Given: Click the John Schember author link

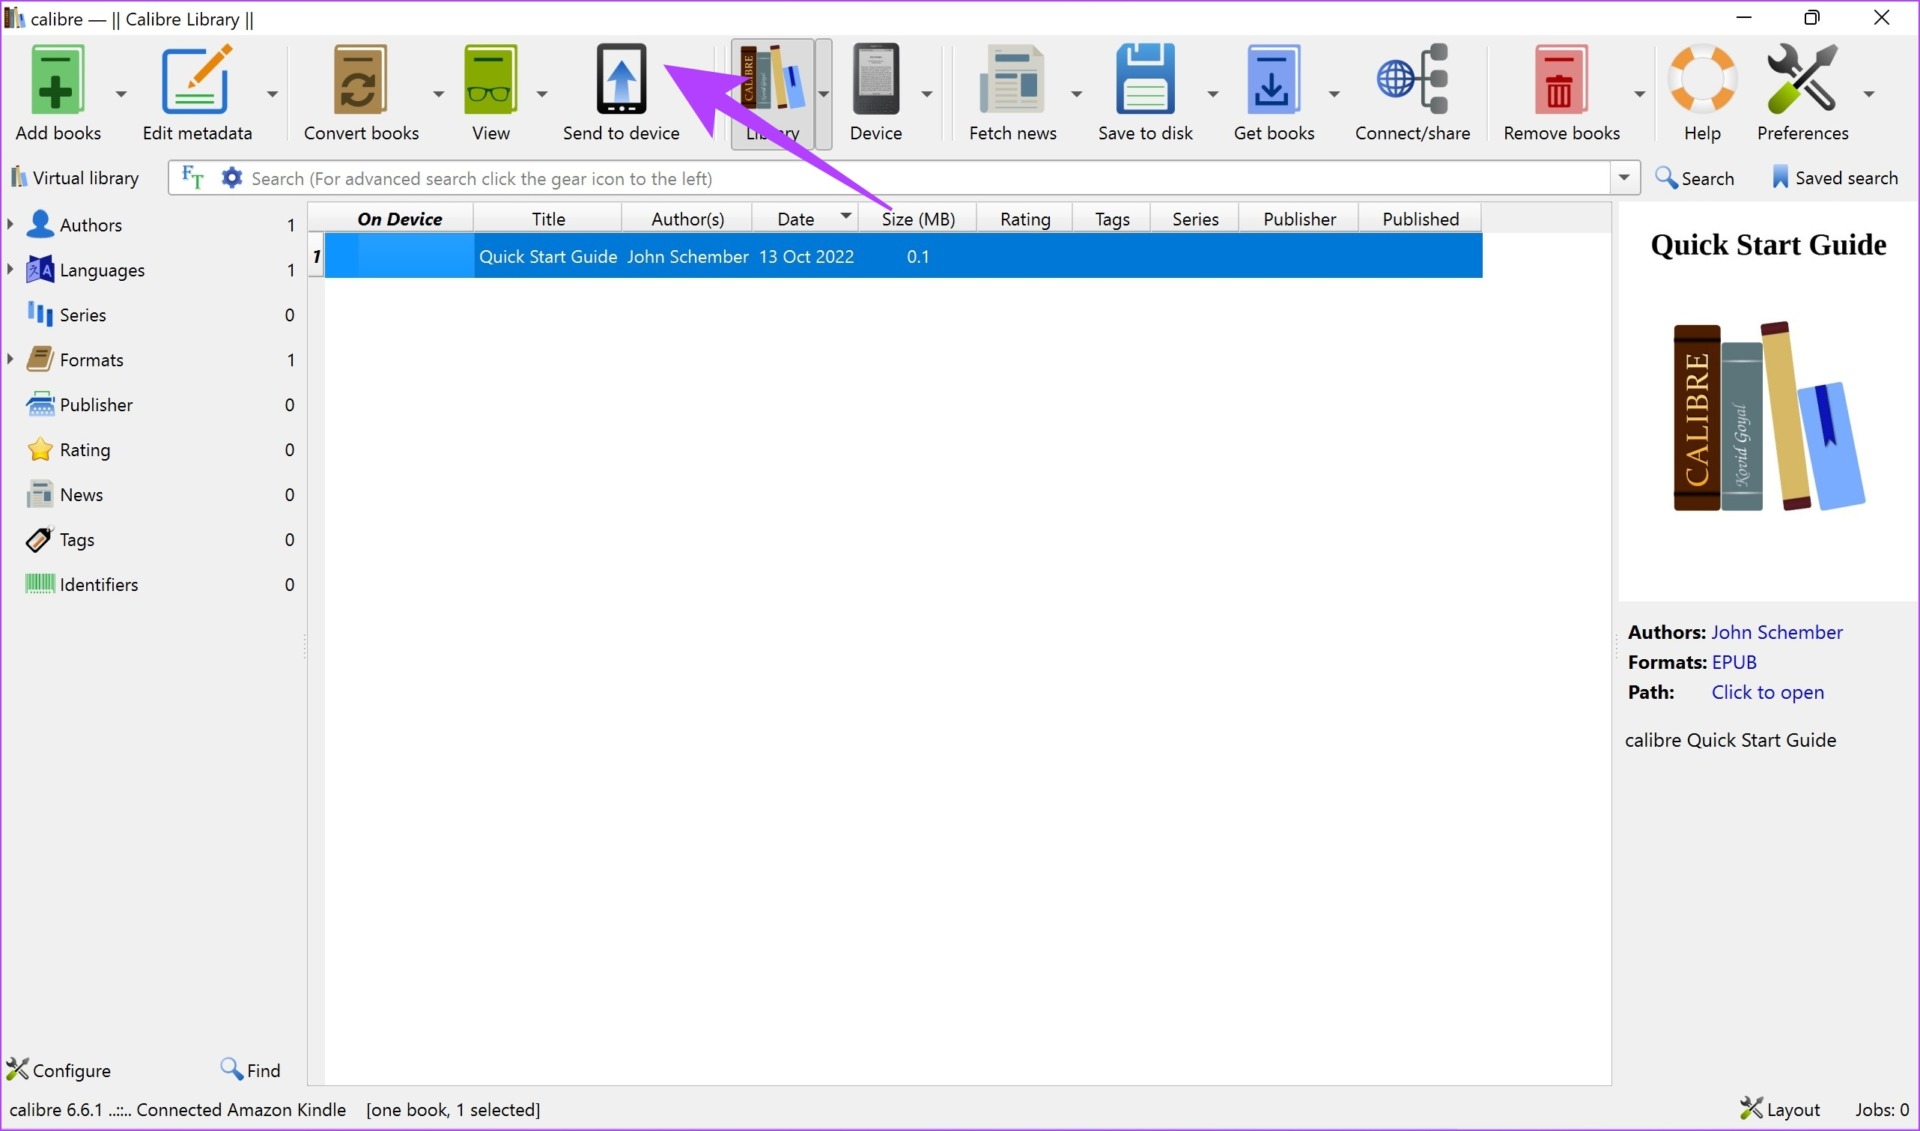Looking at the screenshot, I should [x=1776, y=632].
